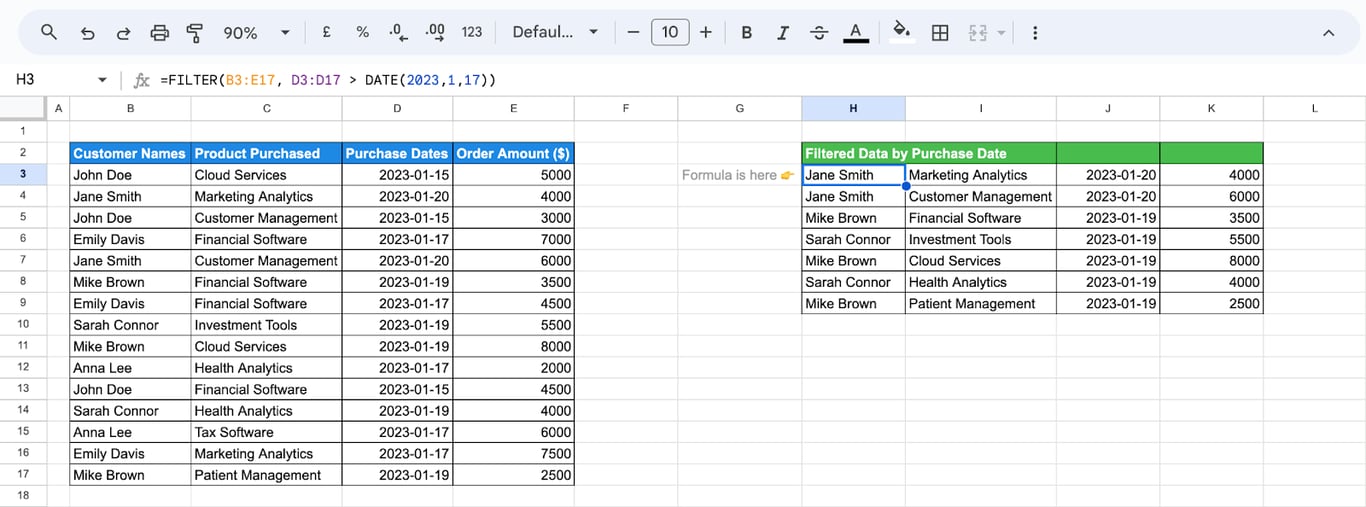Redo the last action
This screenshot has height=507, width=1366.
123,32
